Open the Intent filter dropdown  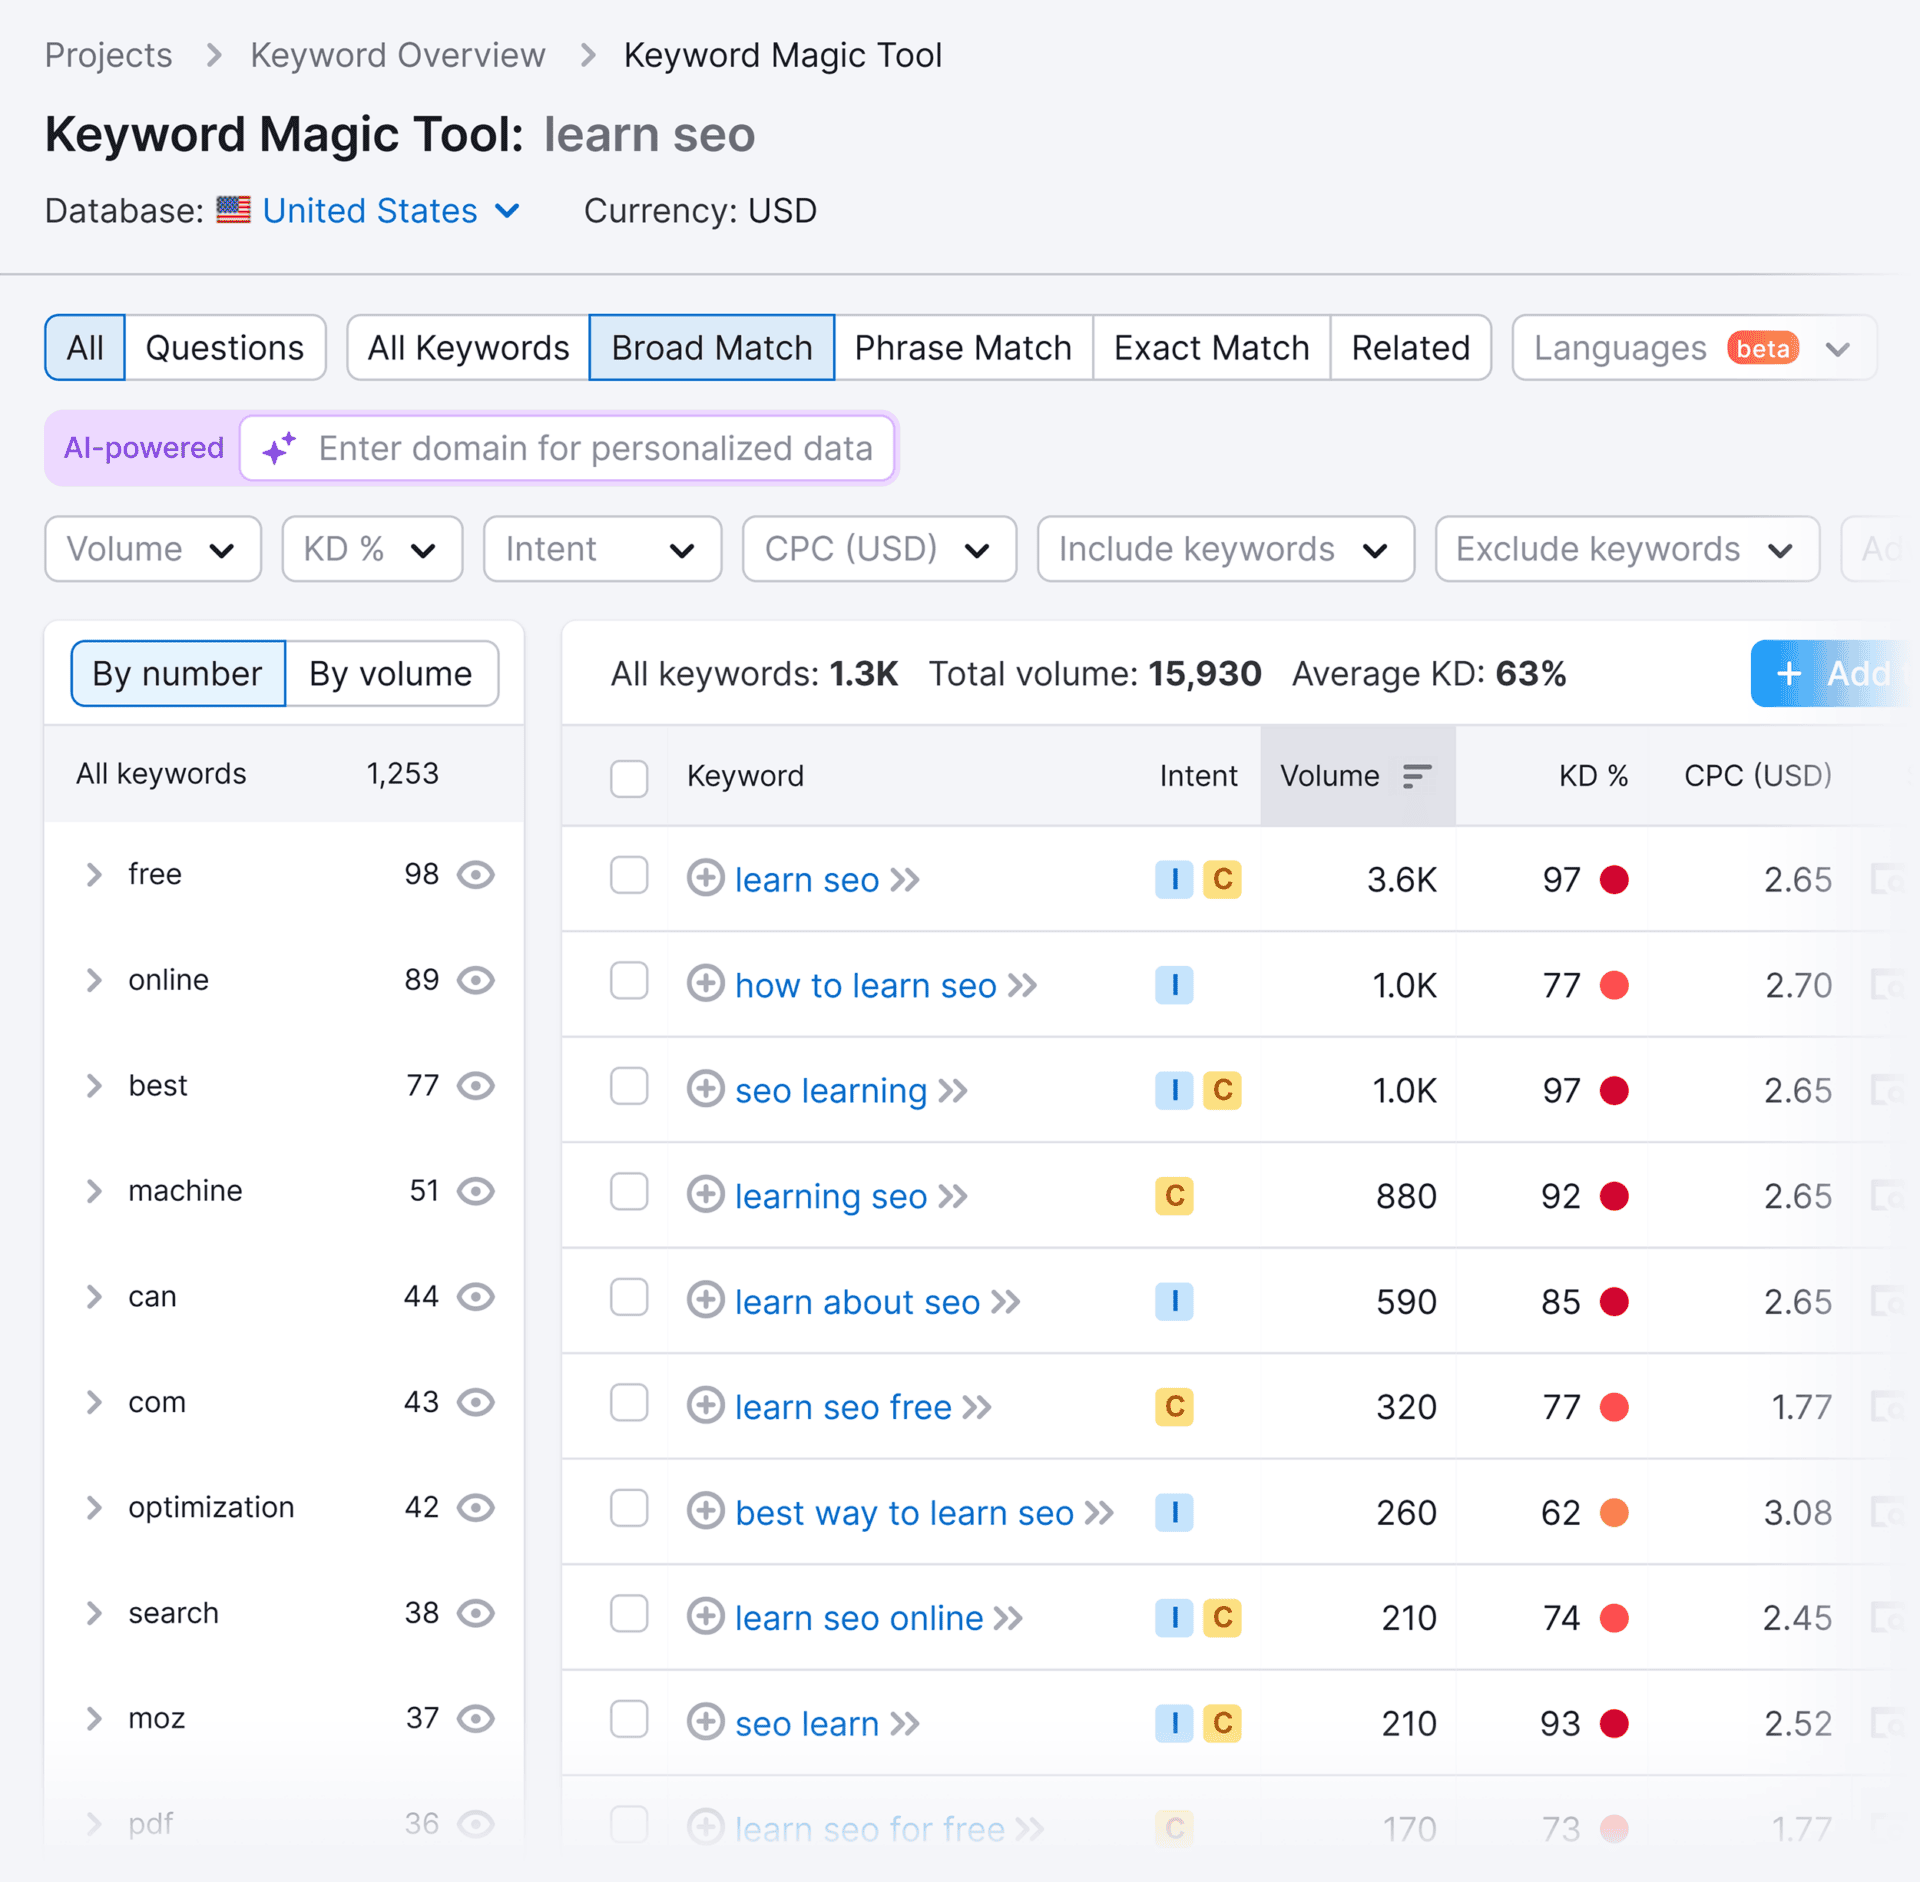coord(601,548)
